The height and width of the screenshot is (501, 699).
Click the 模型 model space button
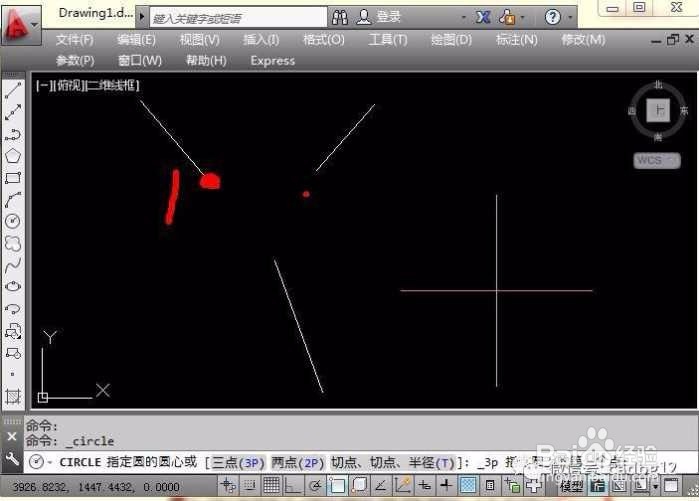[x=572, y=486]
